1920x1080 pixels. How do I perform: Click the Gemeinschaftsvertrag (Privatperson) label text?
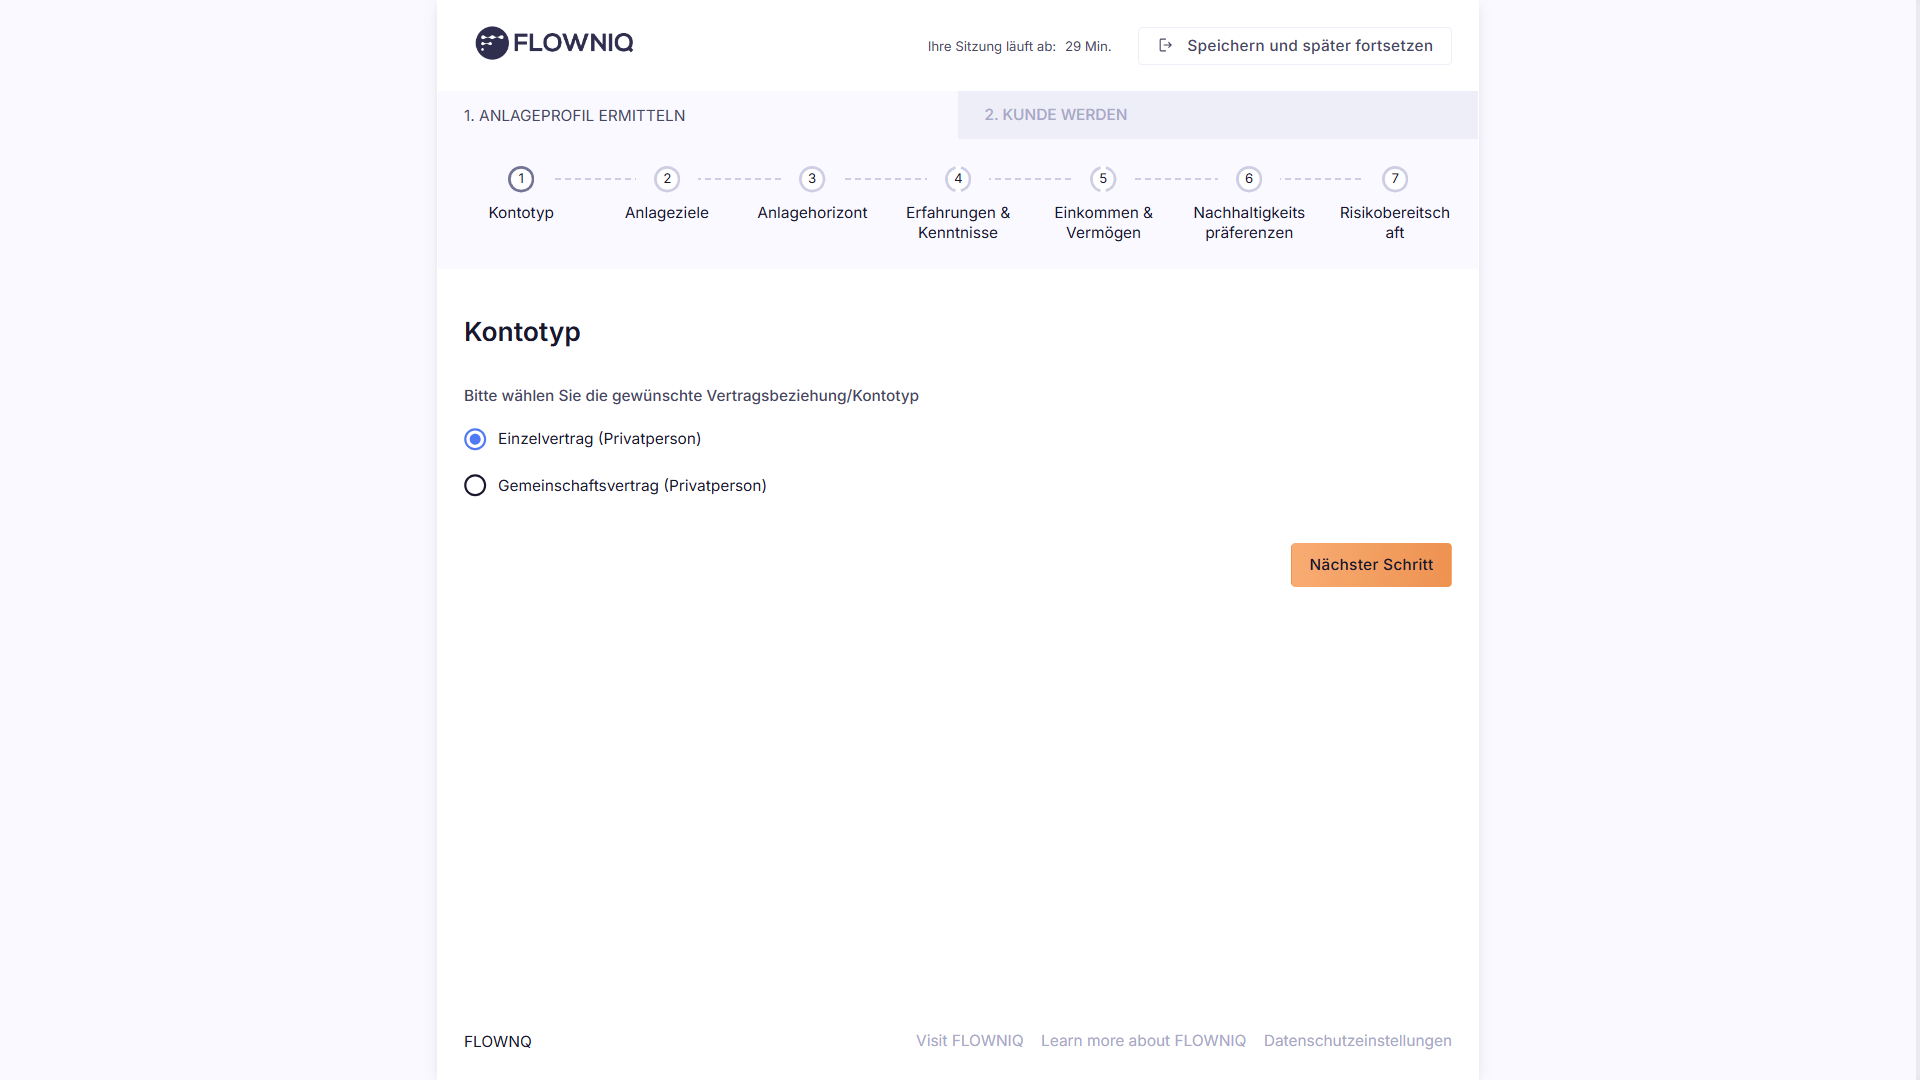632,486
